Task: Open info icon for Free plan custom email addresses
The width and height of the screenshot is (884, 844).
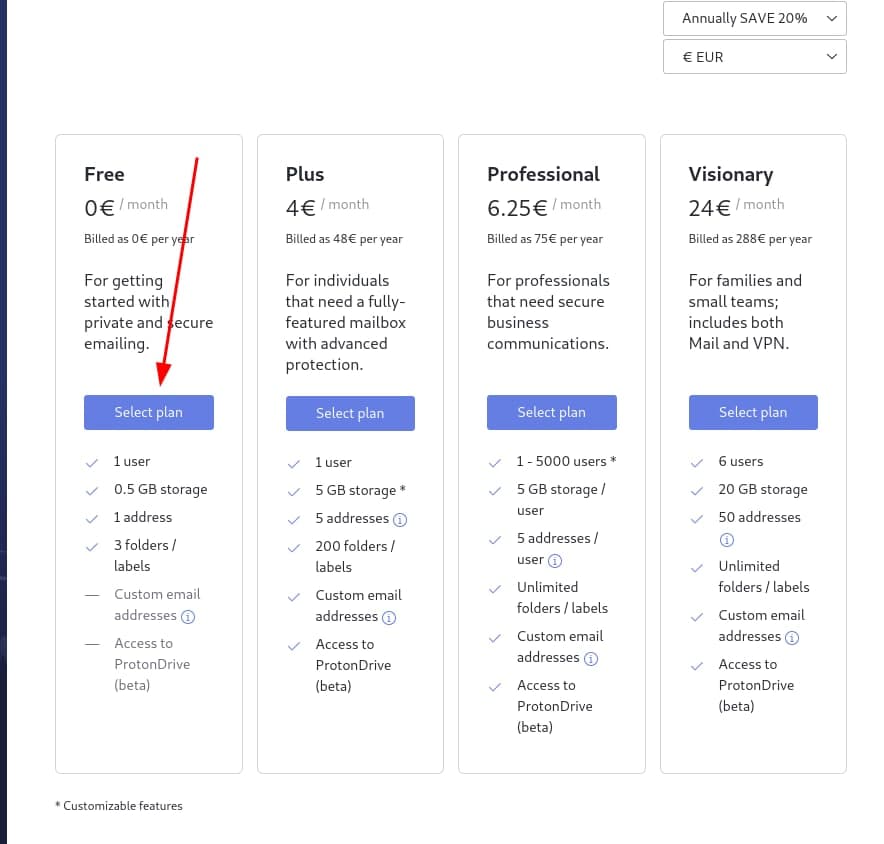Action: (x=188, y=617)
